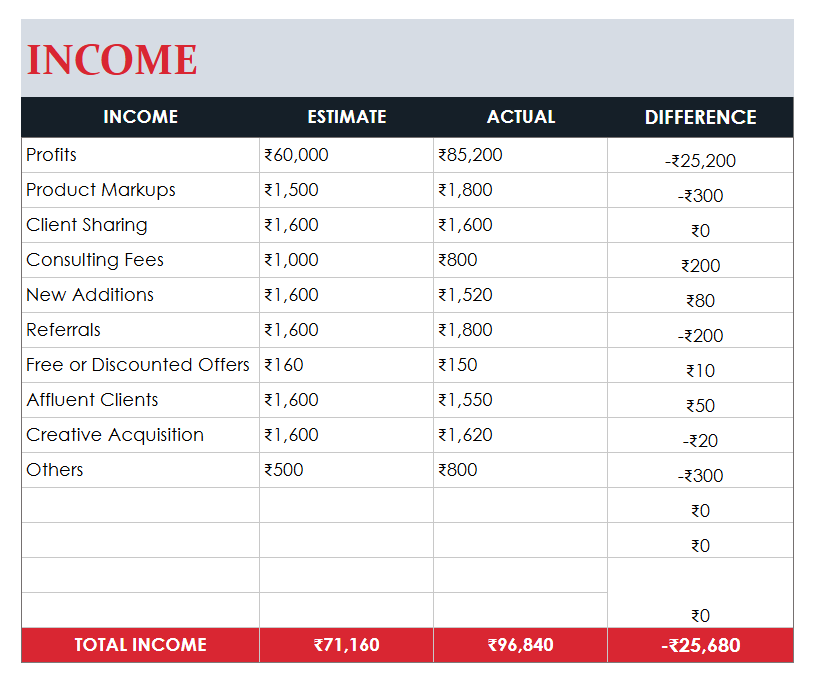Select the Profits estimate ₹60,000 cell

click(297, 155)
